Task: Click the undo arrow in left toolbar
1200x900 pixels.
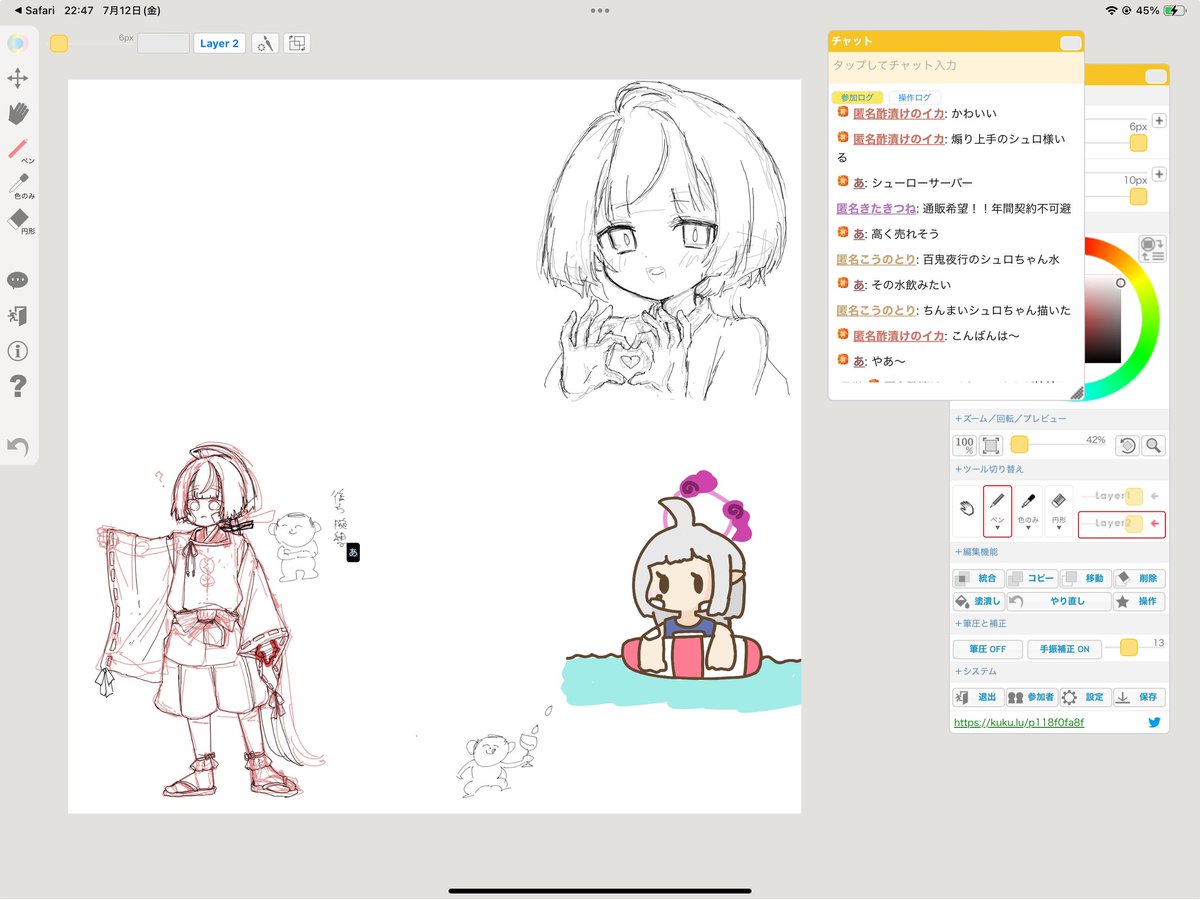Action: click(18, 447)
